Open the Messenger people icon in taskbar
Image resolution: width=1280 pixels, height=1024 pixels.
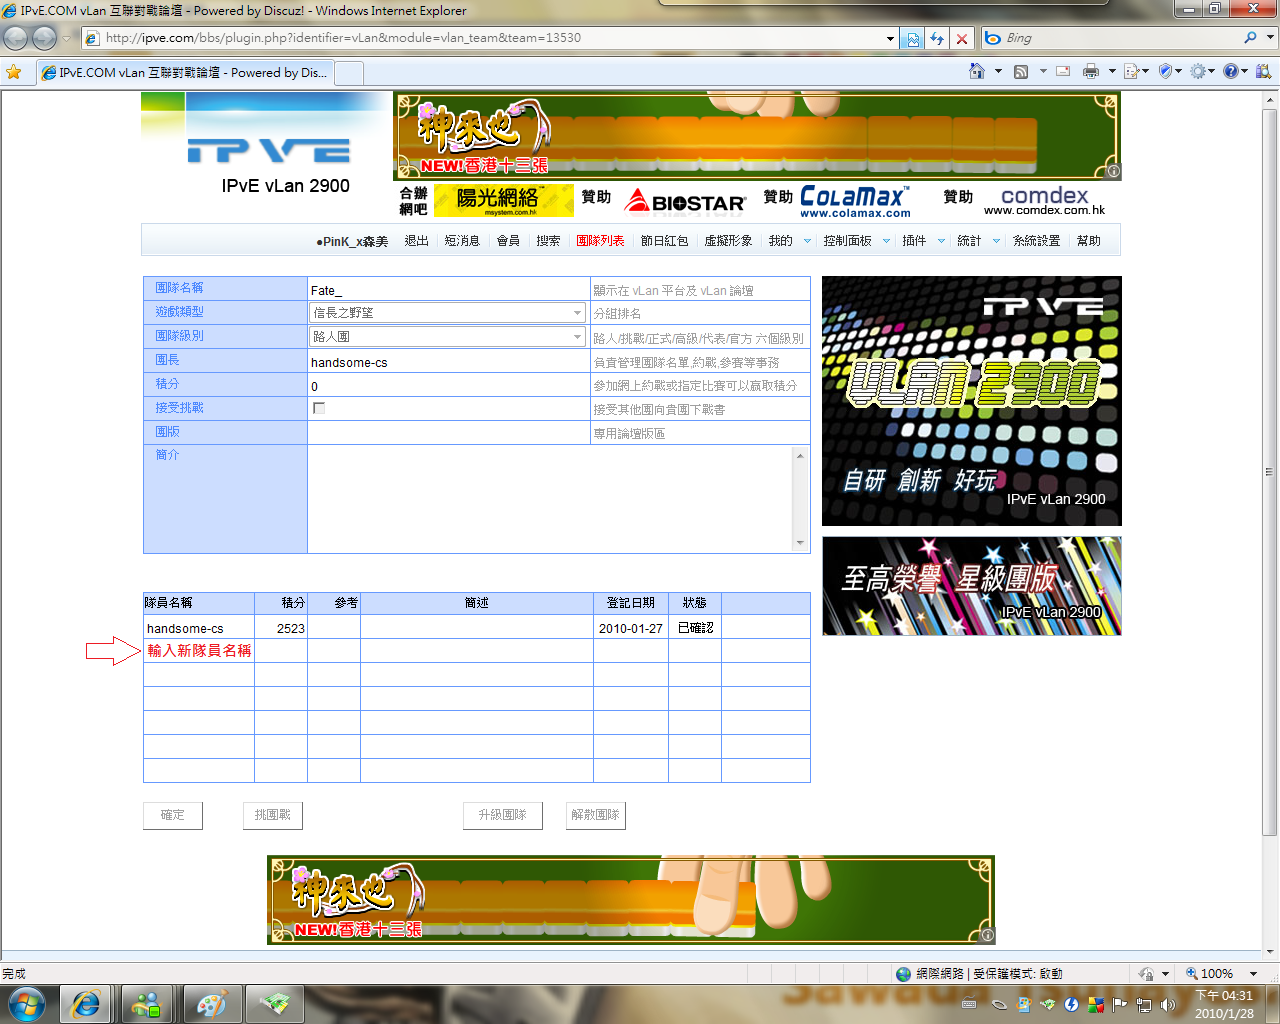(147, 1004)
